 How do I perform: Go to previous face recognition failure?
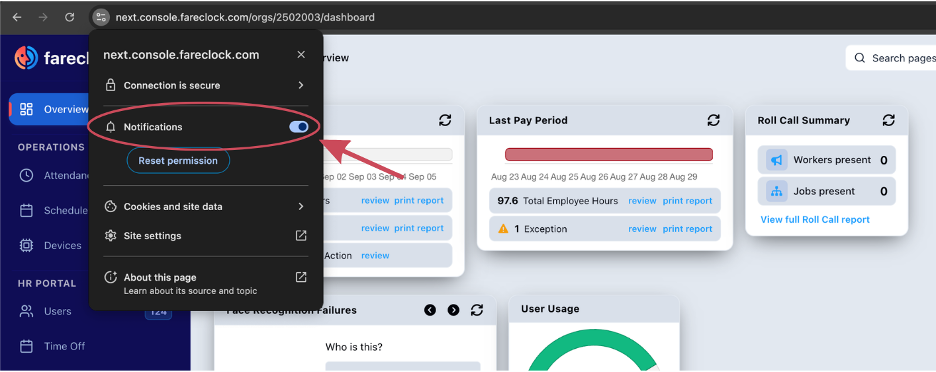pyautogui.click(x=430, y=310)
